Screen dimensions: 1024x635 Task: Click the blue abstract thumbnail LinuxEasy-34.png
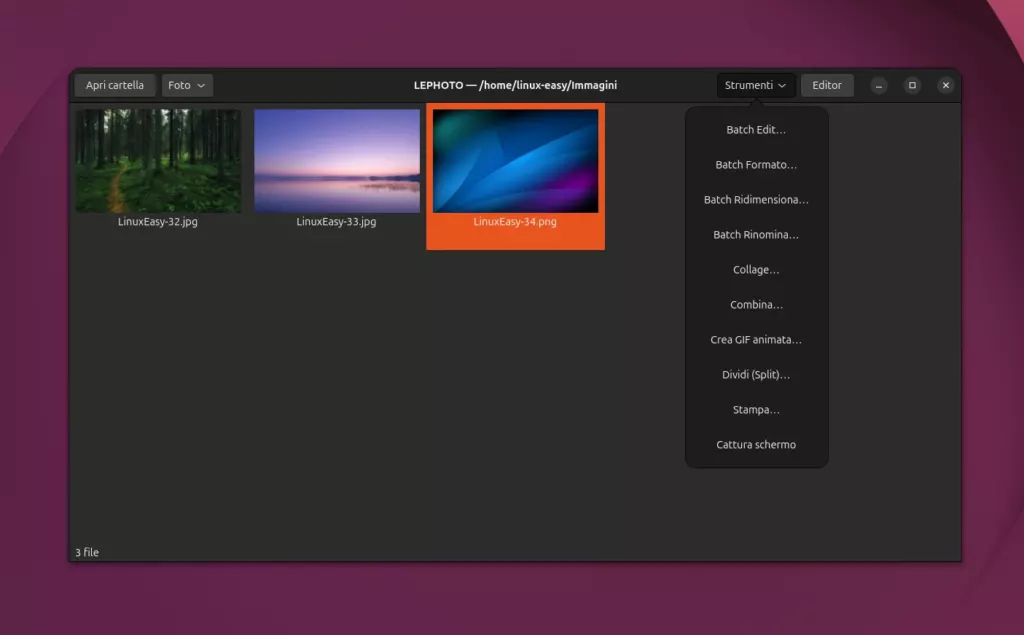click(x=515, y=161)
